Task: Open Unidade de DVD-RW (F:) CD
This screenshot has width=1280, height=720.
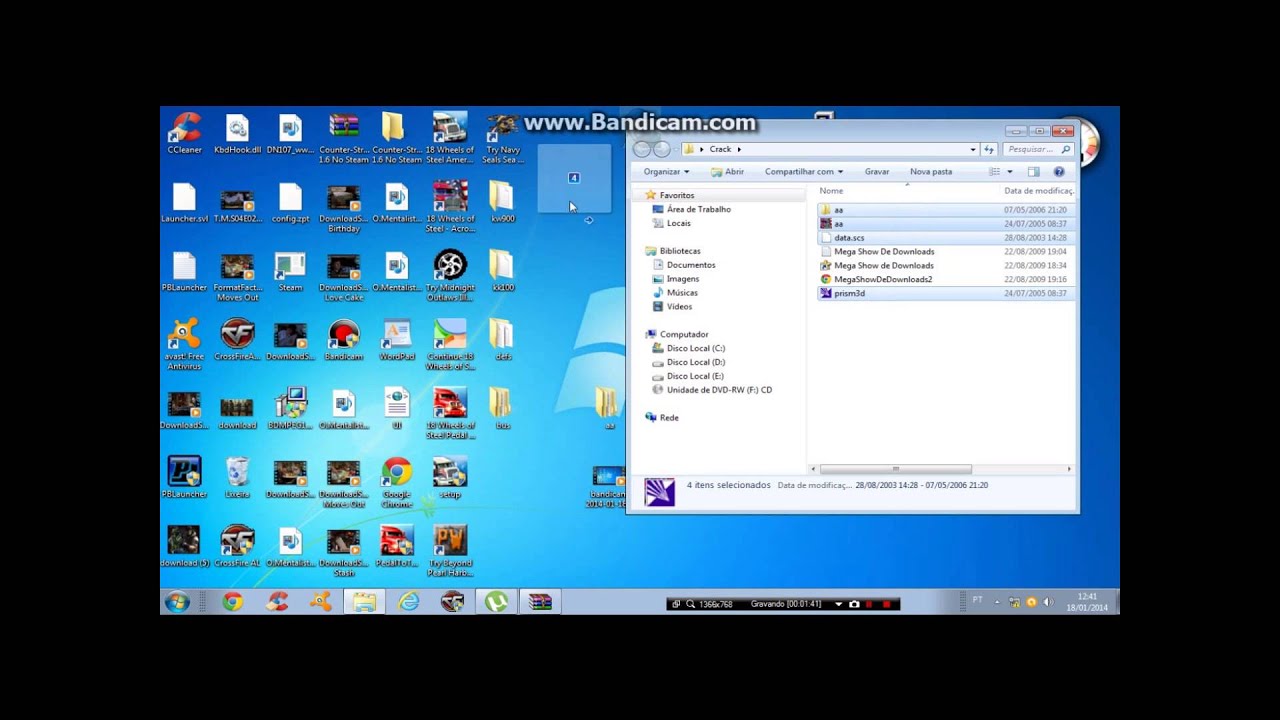Action: pyautogui.click(x=718, y=390)
